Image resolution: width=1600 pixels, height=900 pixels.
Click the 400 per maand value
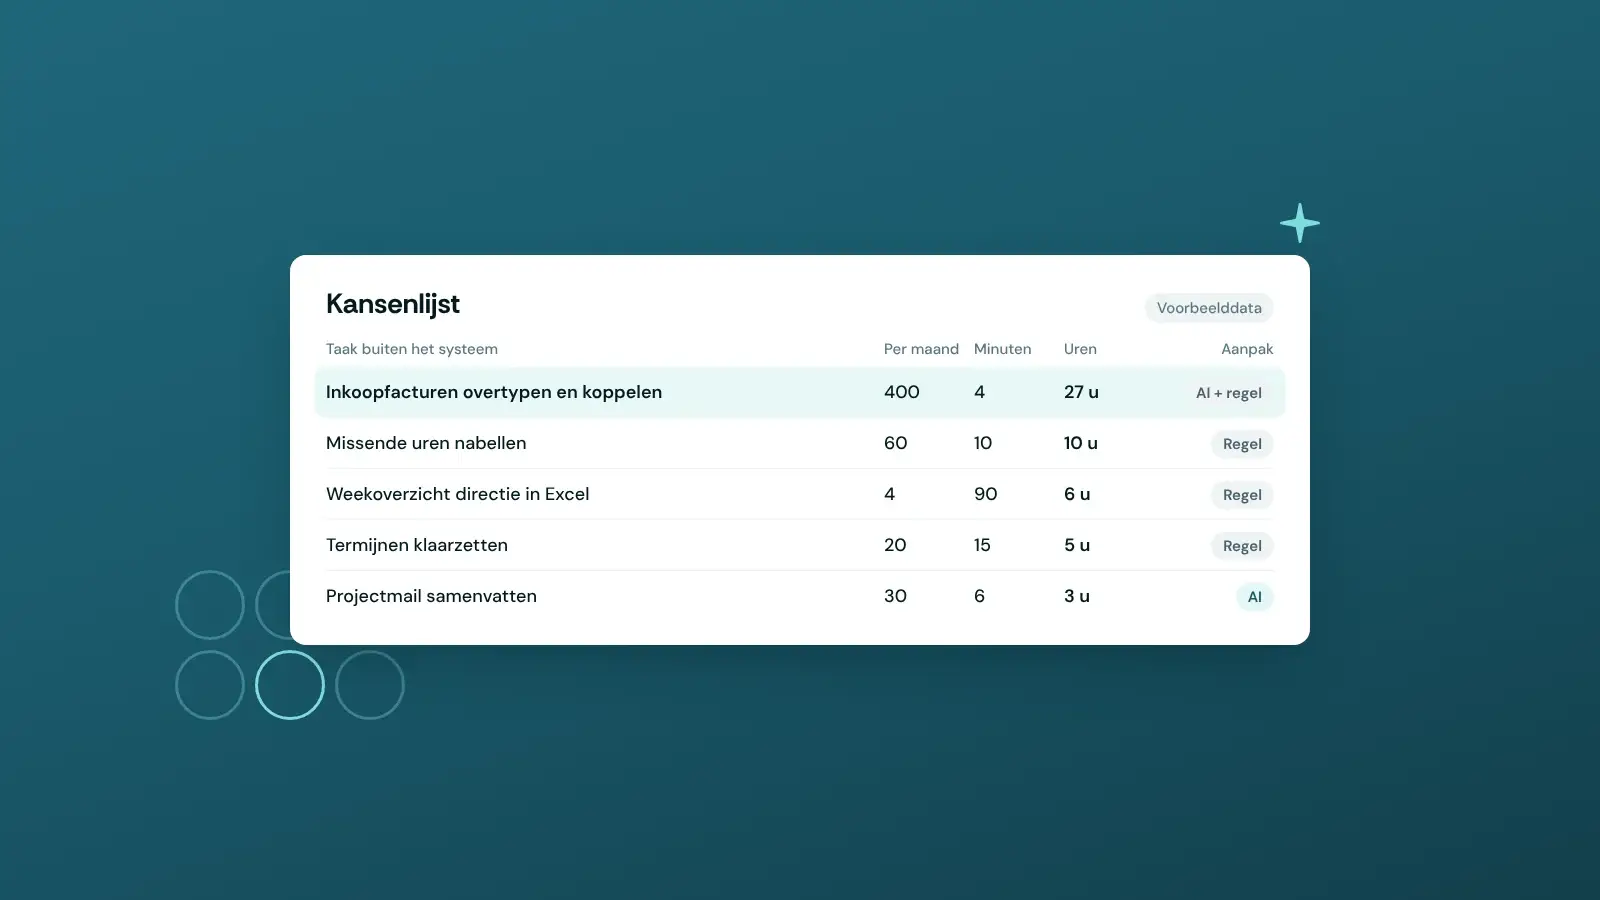pyautogui.click(x=902, y=392)
